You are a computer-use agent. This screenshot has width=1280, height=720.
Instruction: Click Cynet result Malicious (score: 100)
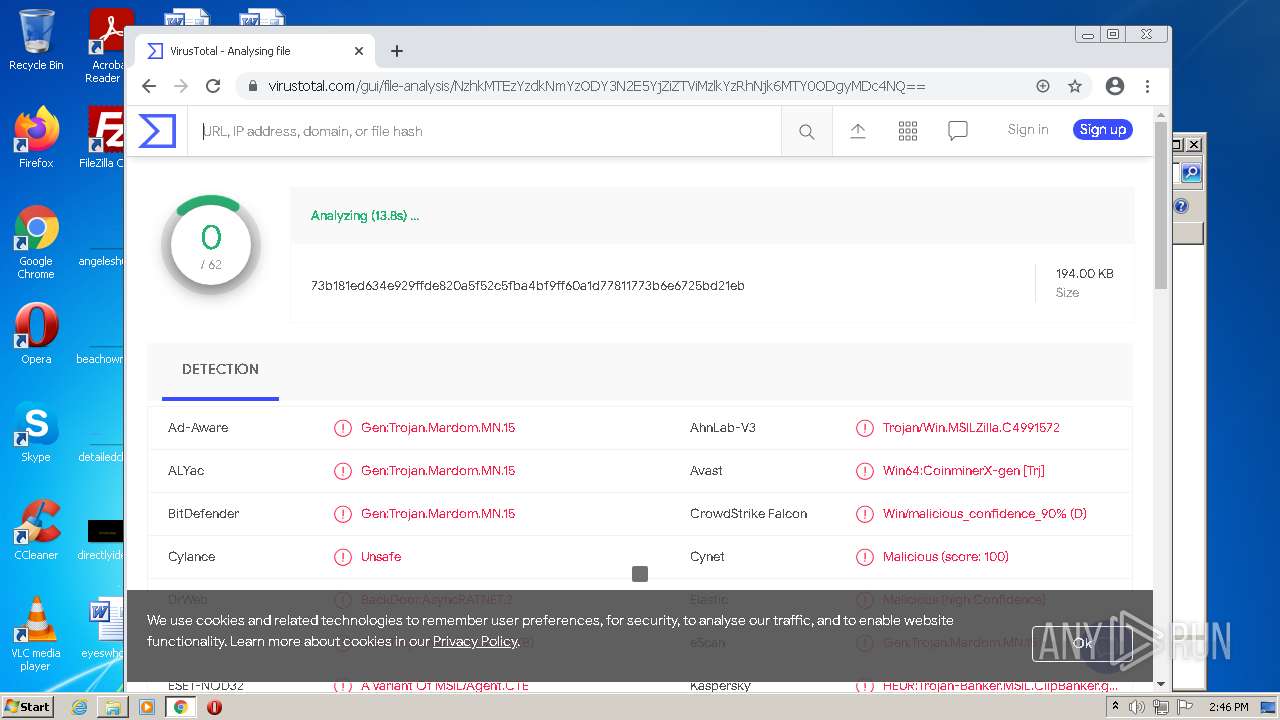point(945,556)
